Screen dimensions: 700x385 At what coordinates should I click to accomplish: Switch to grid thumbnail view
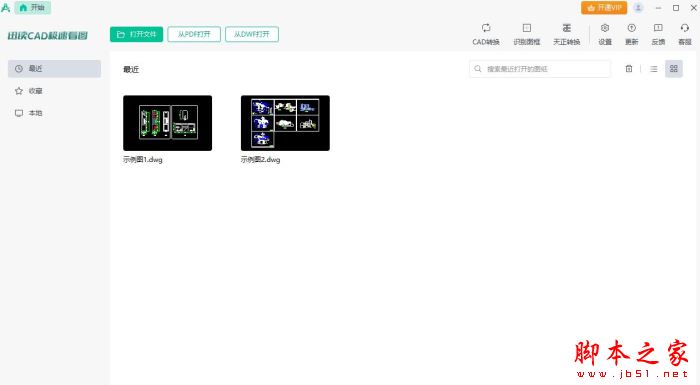click(674, 69)
